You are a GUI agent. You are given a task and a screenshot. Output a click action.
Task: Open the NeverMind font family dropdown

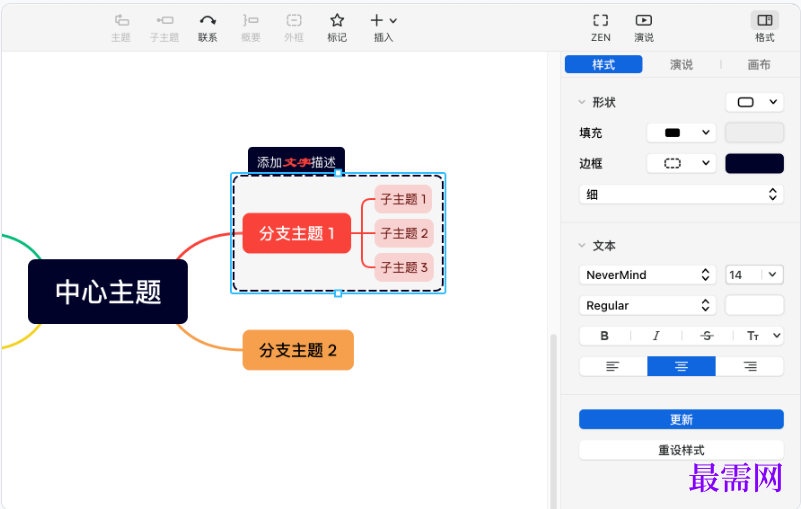tap(647, 275)
